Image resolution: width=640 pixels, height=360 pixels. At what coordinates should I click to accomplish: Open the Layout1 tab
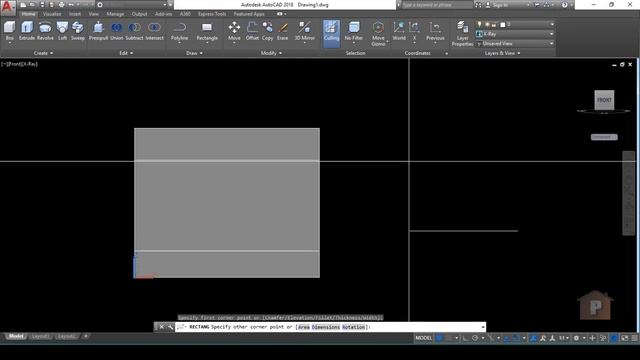40,336
